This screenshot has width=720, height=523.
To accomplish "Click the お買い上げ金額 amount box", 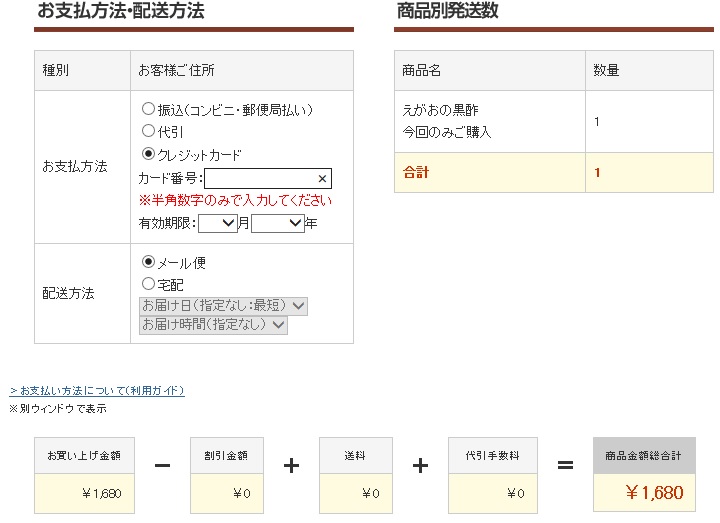I will coord(84,492).
